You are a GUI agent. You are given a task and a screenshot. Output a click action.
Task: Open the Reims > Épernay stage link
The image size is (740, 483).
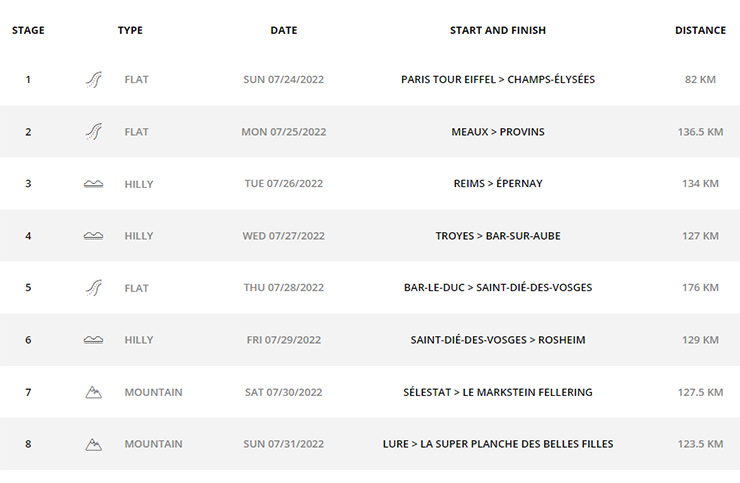[x=498, y=183]
